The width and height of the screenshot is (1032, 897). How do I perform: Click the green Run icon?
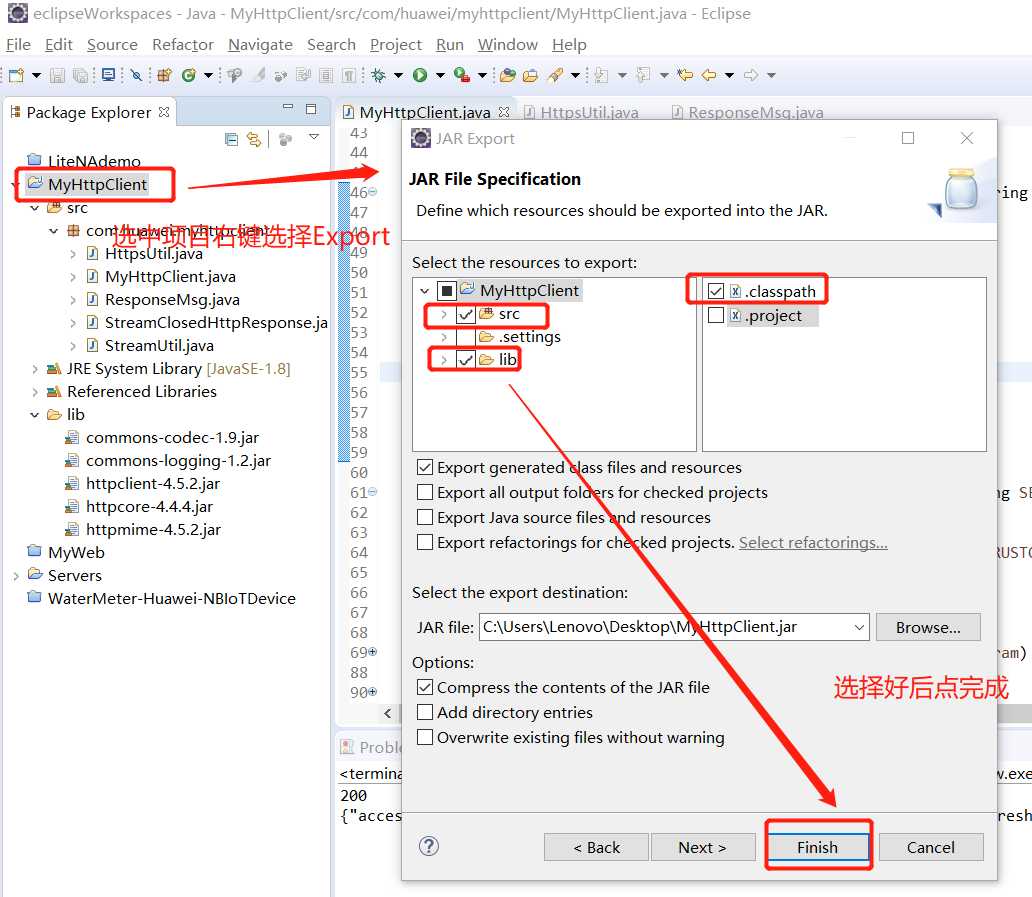(x=420, y=75)
